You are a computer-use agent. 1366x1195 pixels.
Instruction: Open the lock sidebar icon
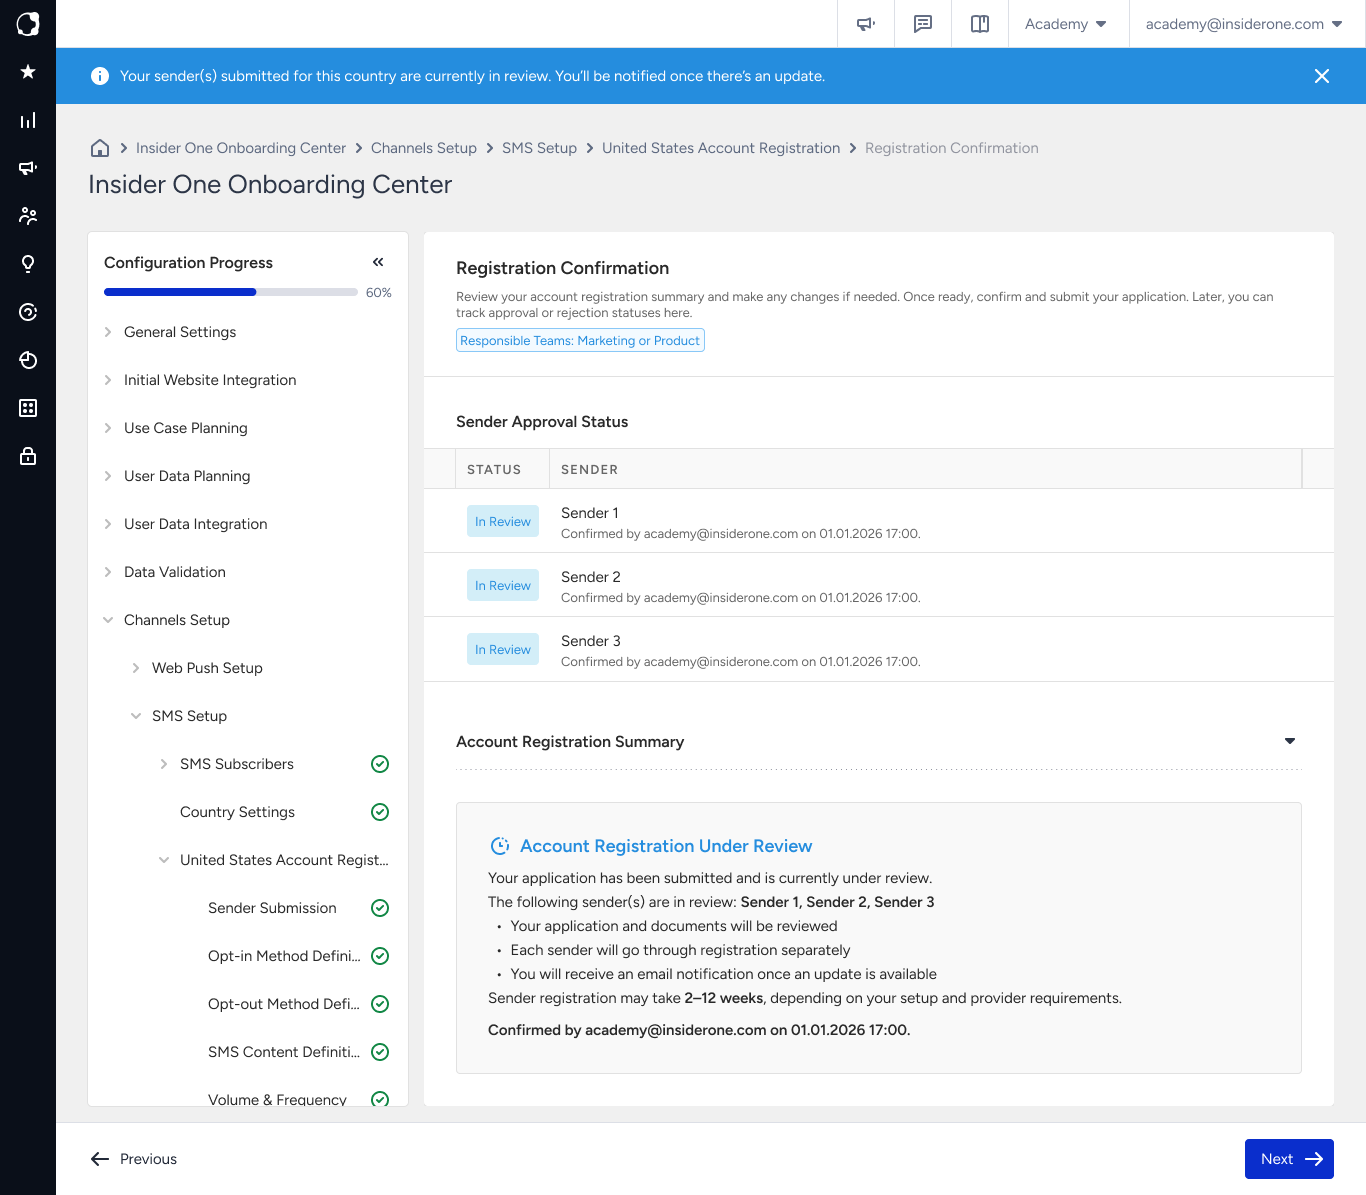(28, 456)
